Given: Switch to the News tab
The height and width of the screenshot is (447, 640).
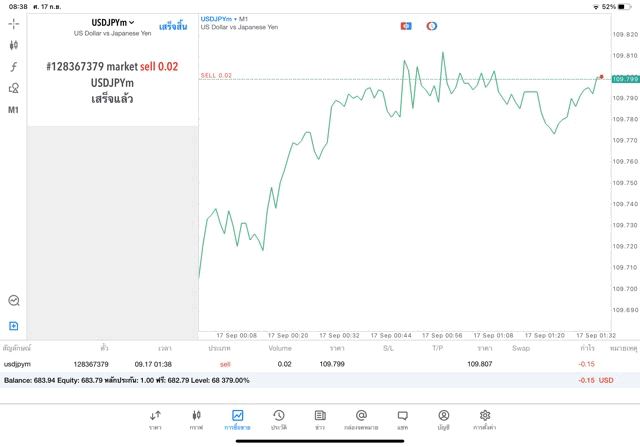Looking at the screenshot, I should coord(319,419).
